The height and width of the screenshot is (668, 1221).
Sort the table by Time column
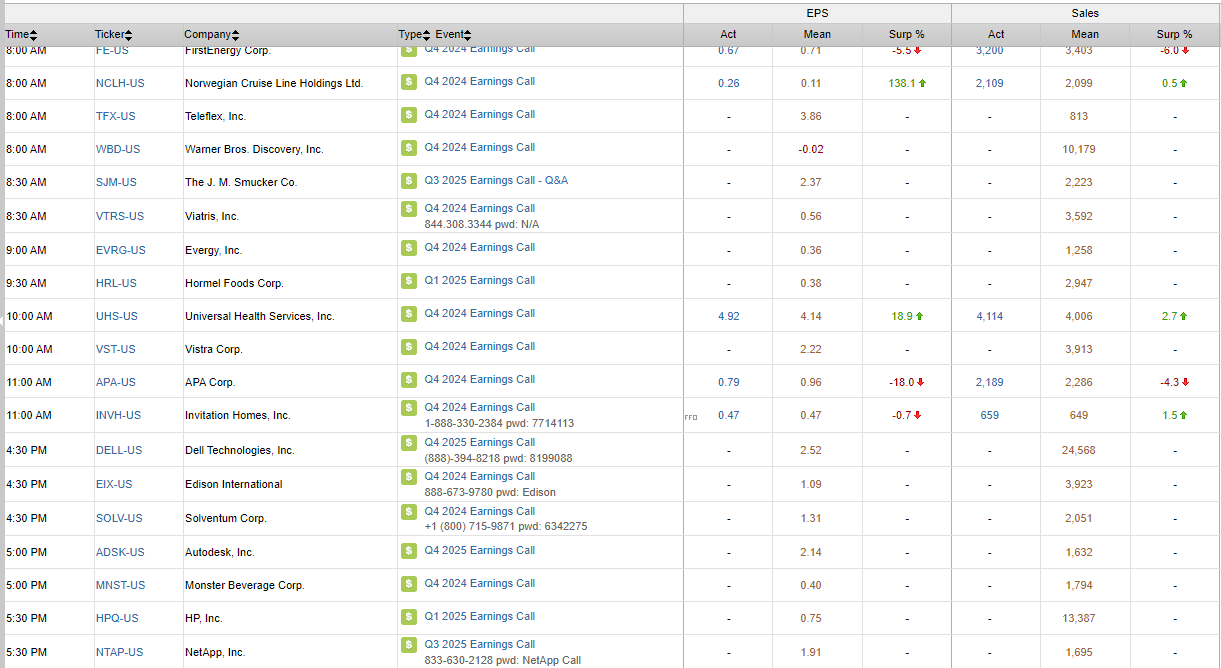pos(21,35)
